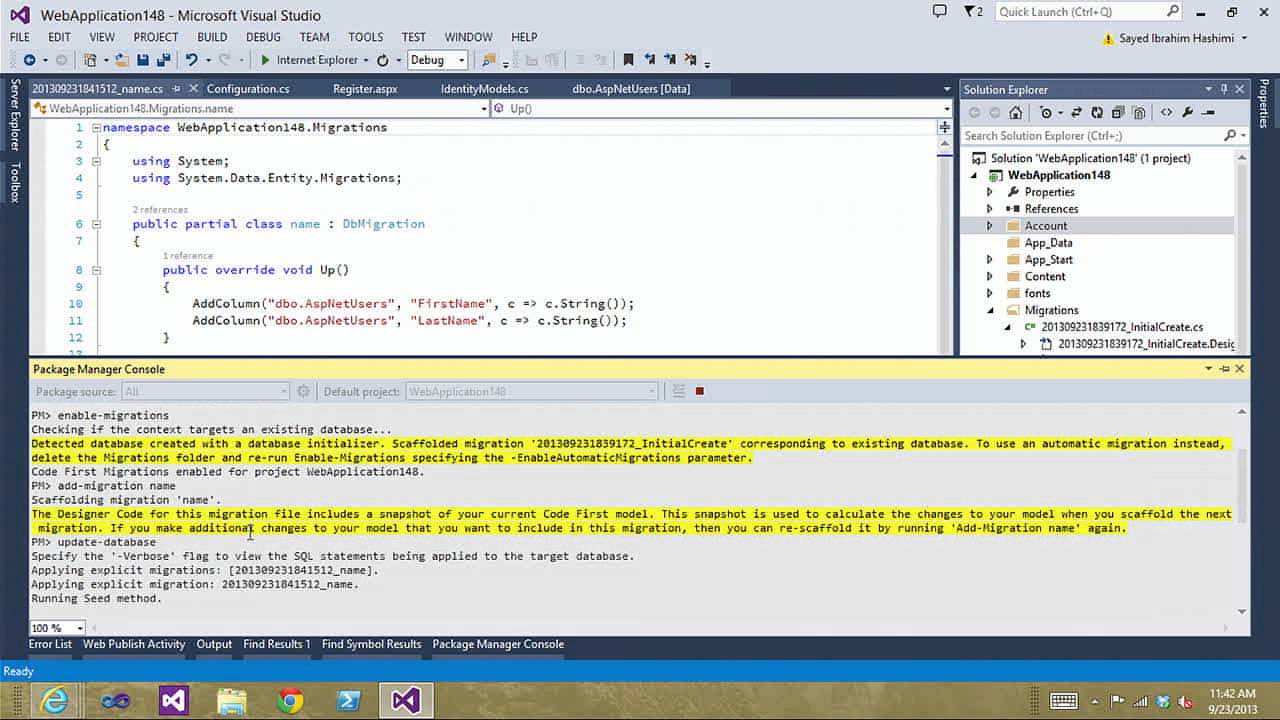
Task: Clear all bookmarks icon in toolbar
Action: coord(692,60)
